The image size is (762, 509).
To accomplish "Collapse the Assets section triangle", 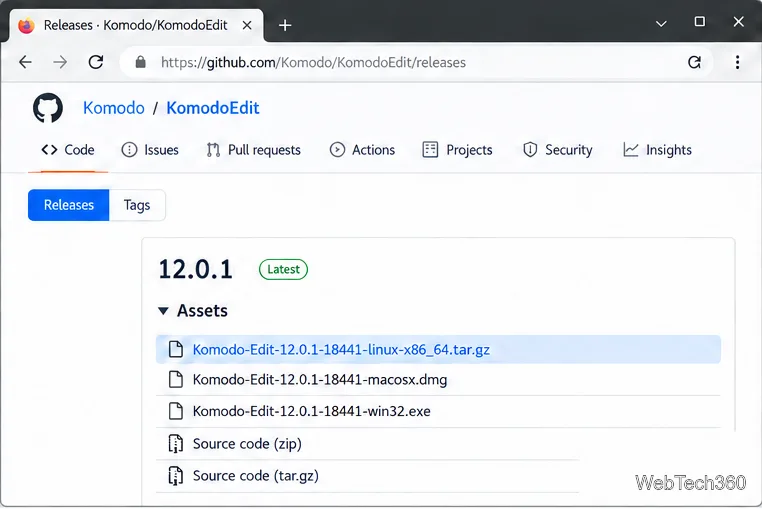I will (x=163, y=311).
